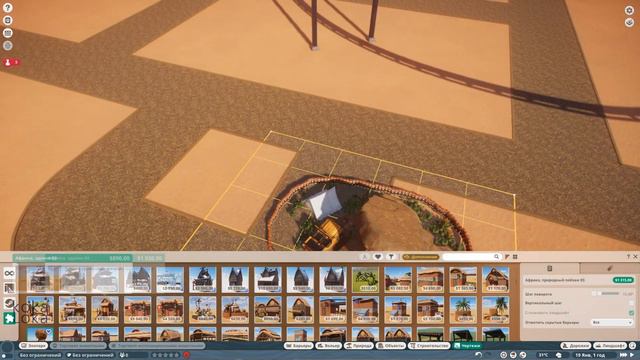Toggle the checked checkbox below Вертикальный шаг
This screenshot has width=640, height=360.
[x=631, y=313]
